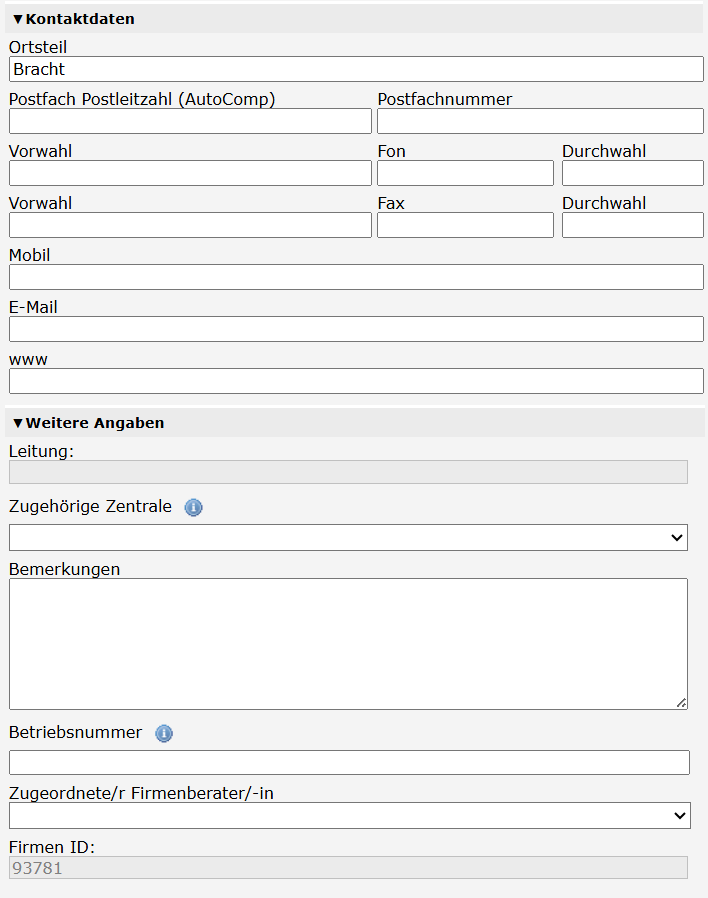The image size is (708, 898).
Task: Focus the Betriebsnummer input field
Action: pyautogui.click(x=349, y=763)
